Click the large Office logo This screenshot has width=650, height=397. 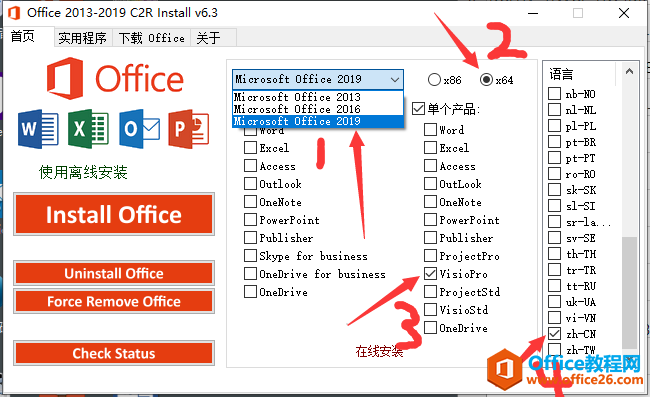point(115,78)
